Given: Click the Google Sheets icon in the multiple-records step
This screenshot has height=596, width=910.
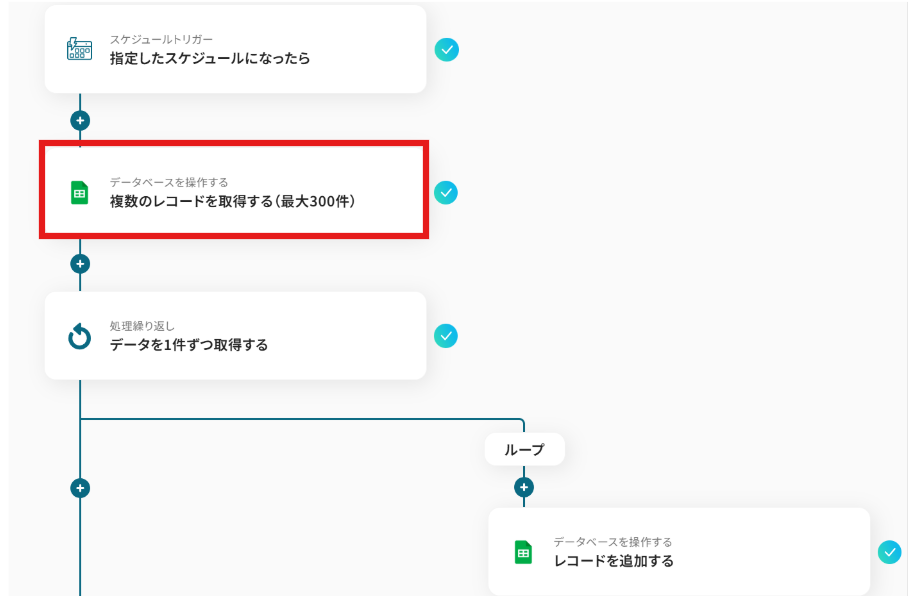Looking at the screenshot, I should (80, 193).
